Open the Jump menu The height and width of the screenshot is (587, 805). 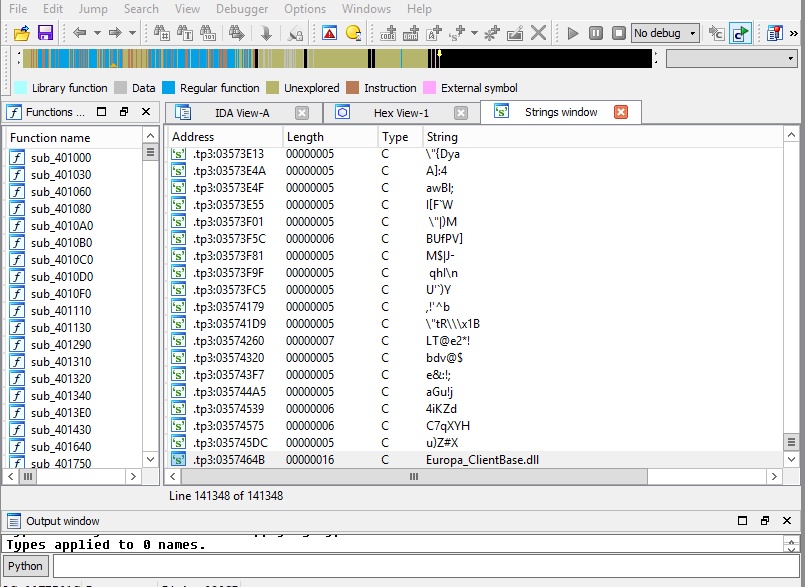(93, 9)
